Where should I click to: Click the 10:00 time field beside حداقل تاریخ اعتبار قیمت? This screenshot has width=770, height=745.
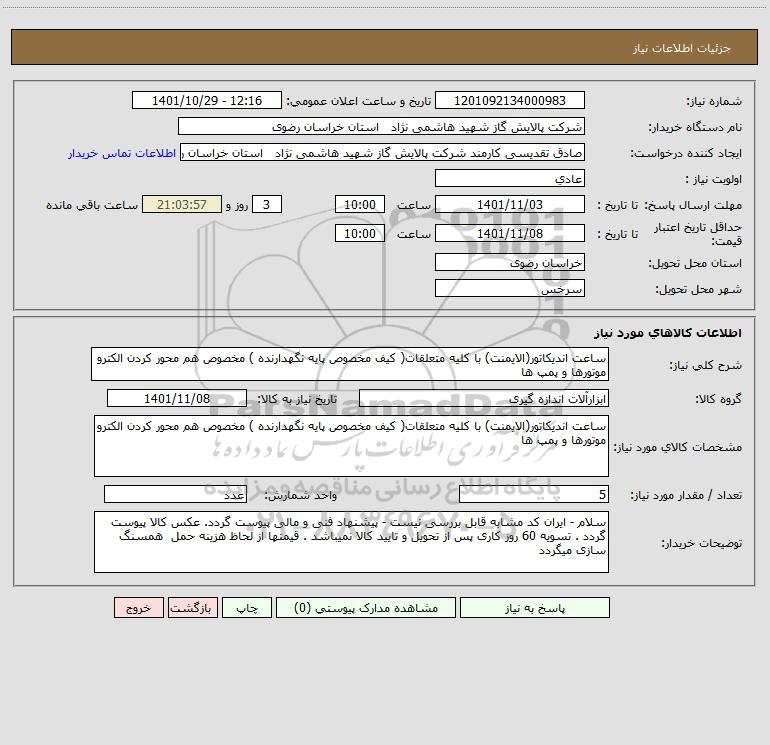(x=359, y=233)
